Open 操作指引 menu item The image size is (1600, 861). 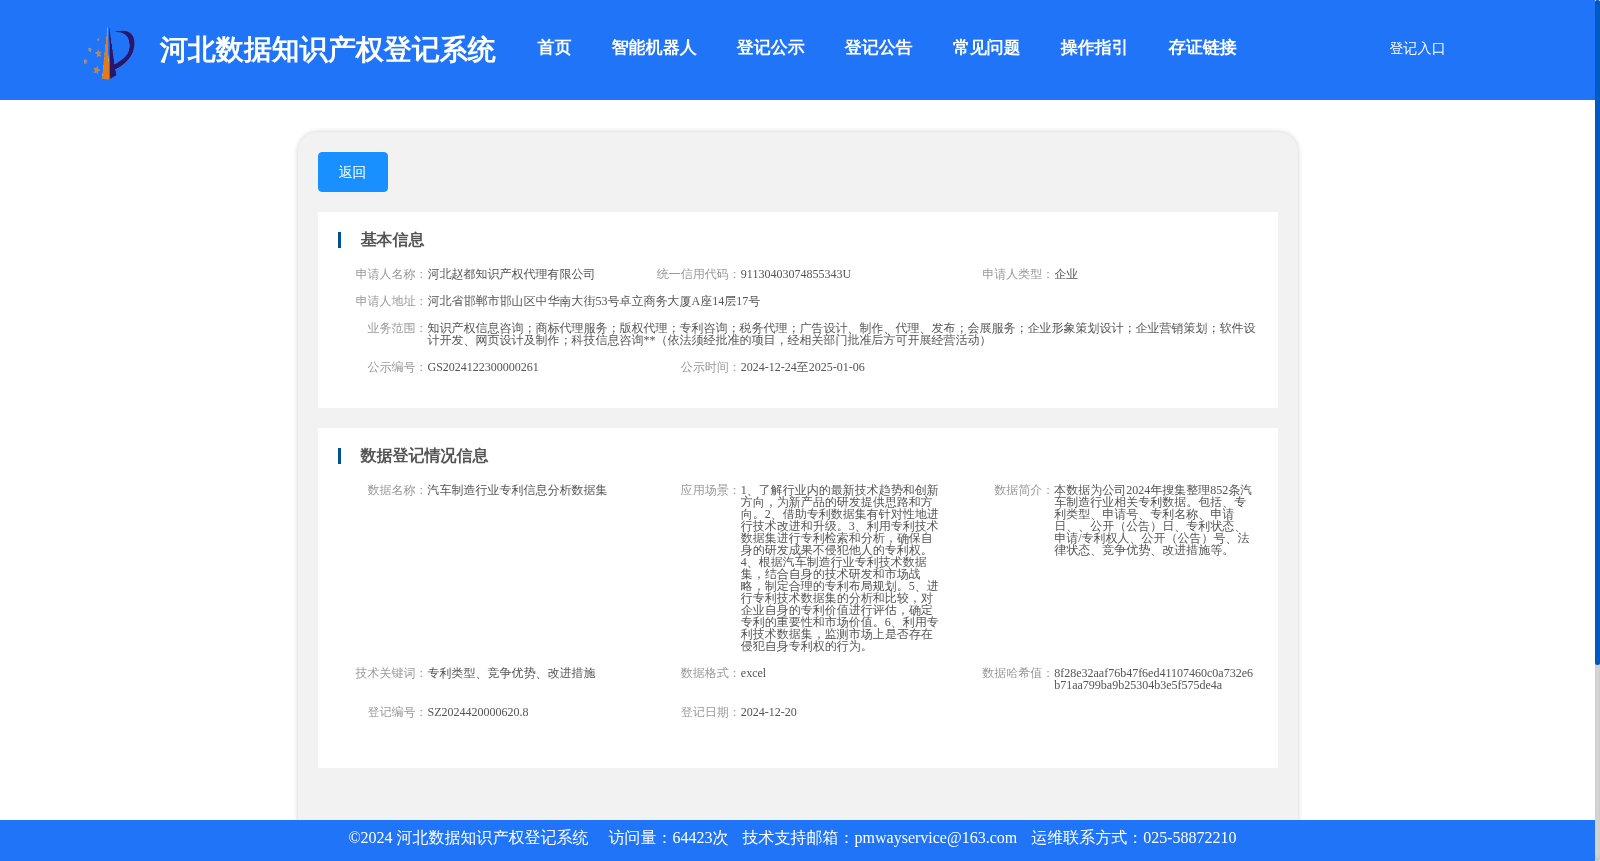click(1094, 48)
